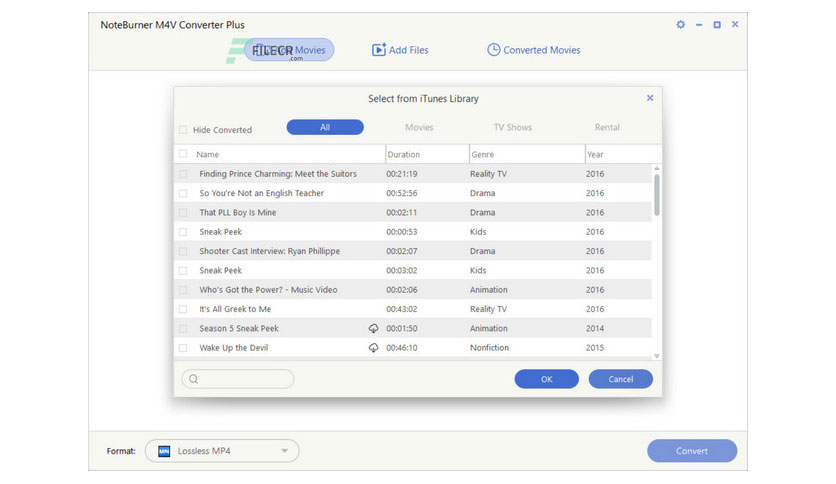This screenshot has width=836, height=484.
Task: Check That PLL Boy Is Mine
Action: (183, 212)
